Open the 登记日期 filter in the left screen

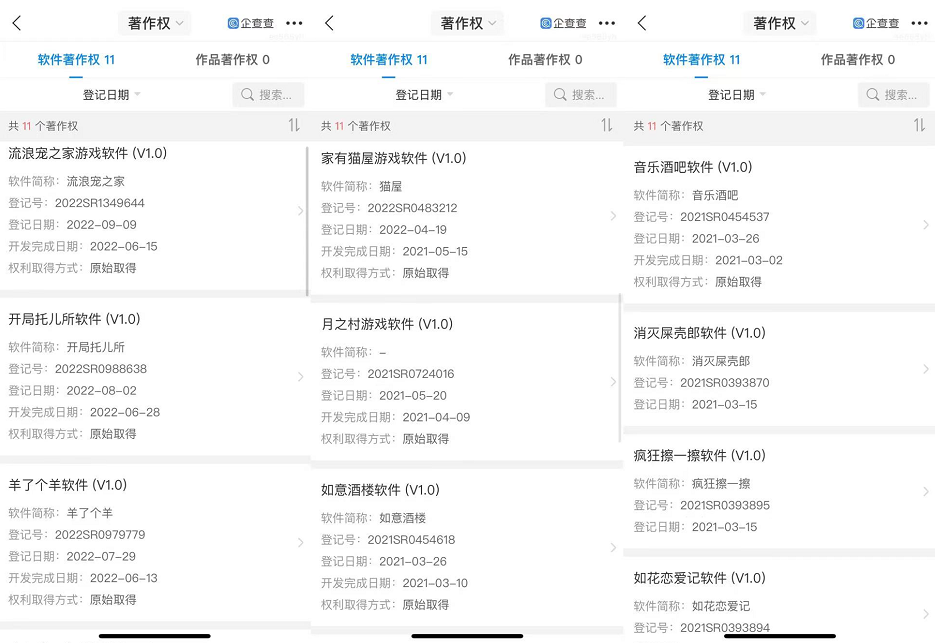tap(112, 95)
